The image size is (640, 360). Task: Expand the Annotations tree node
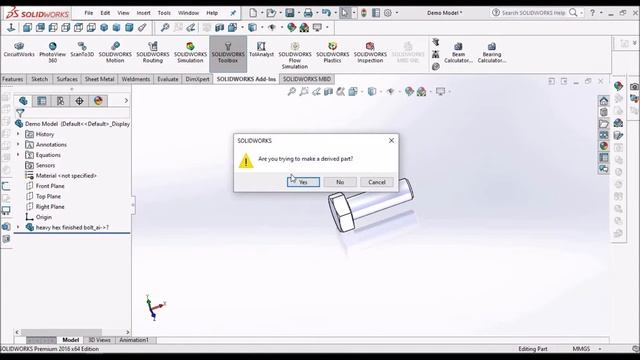click(18, 144)
